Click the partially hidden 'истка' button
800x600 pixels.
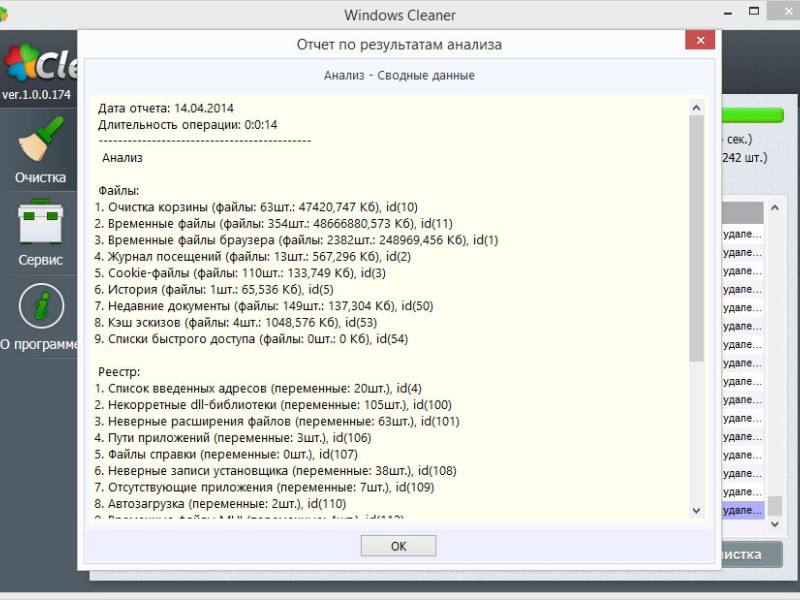click(752, 554)
